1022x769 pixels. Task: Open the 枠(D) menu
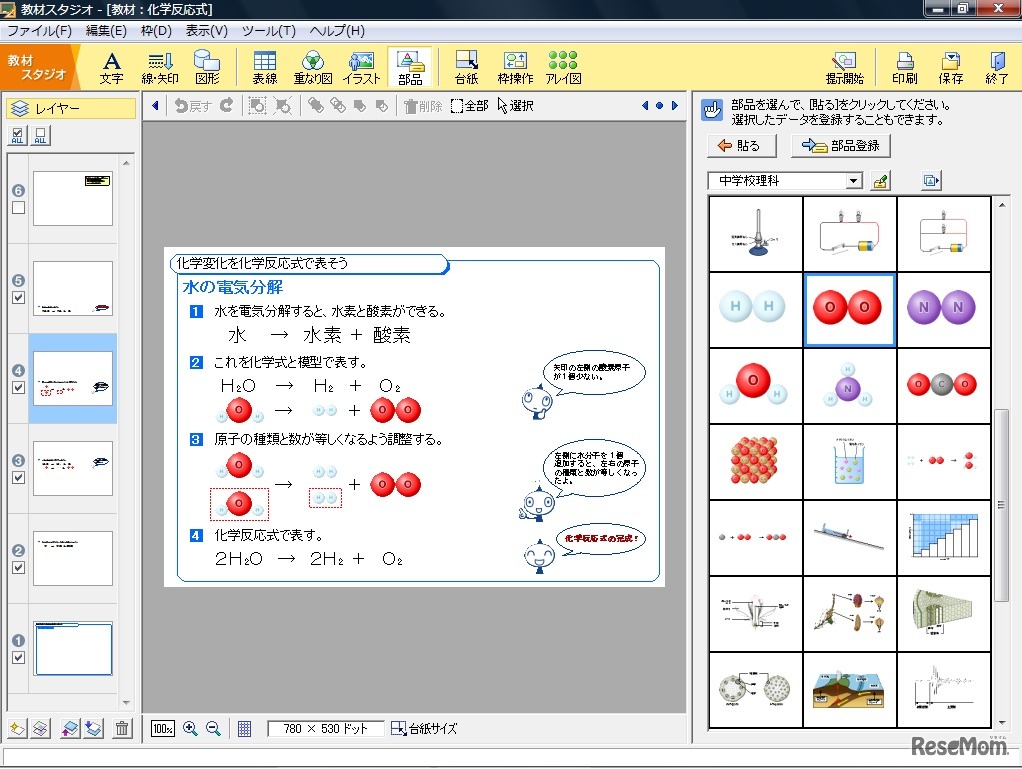[156, 31]
